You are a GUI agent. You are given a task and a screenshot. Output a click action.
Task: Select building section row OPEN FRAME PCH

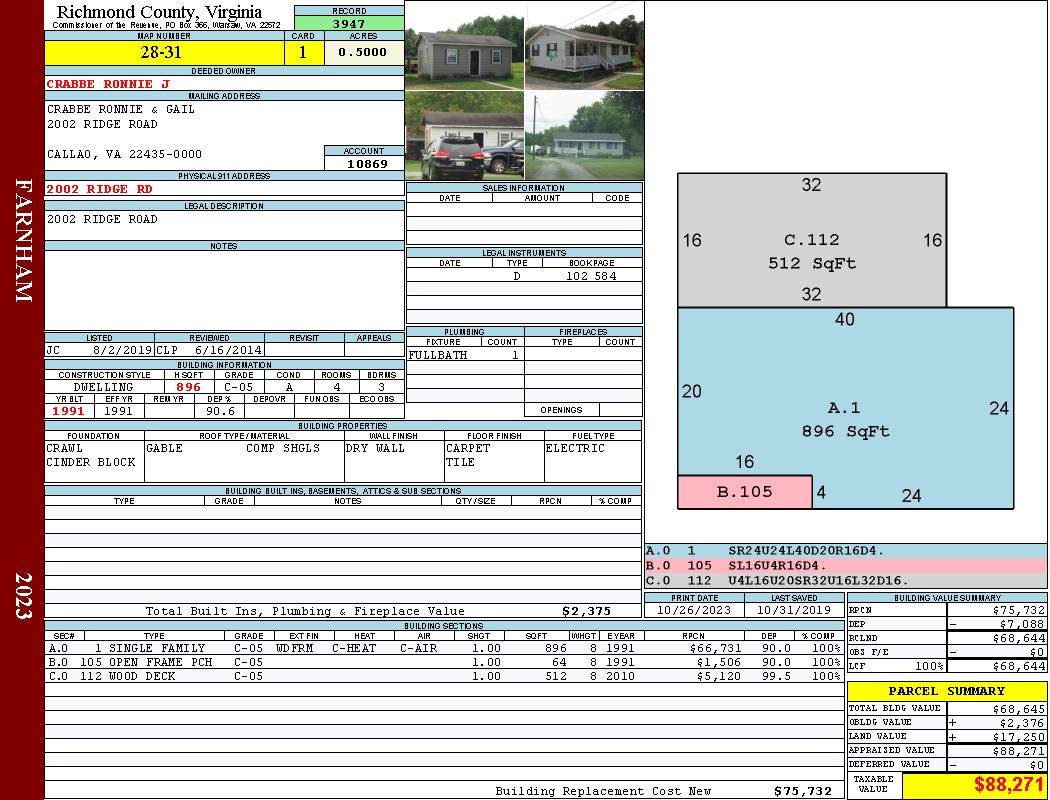click(444, 662)
